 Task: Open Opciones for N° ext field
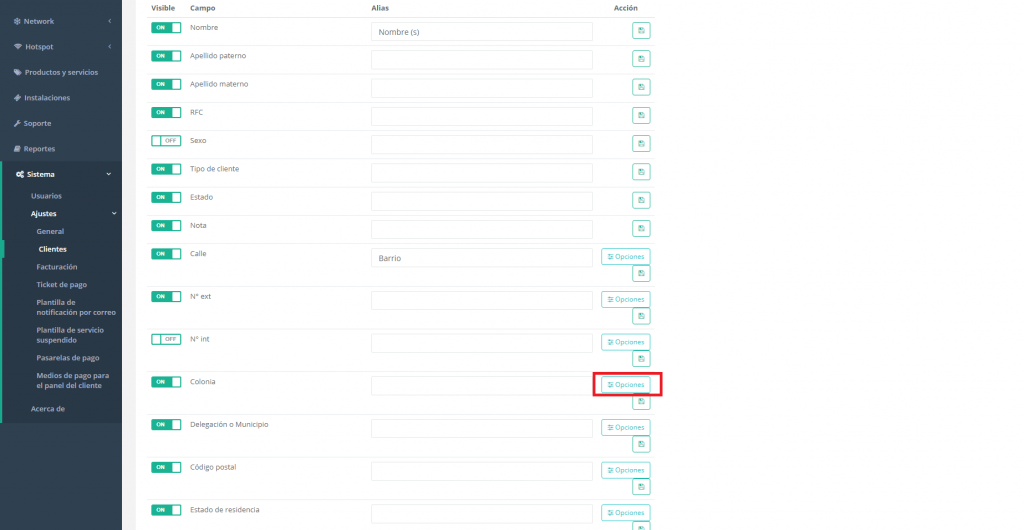pyautogui.click(x=626, y=299)
